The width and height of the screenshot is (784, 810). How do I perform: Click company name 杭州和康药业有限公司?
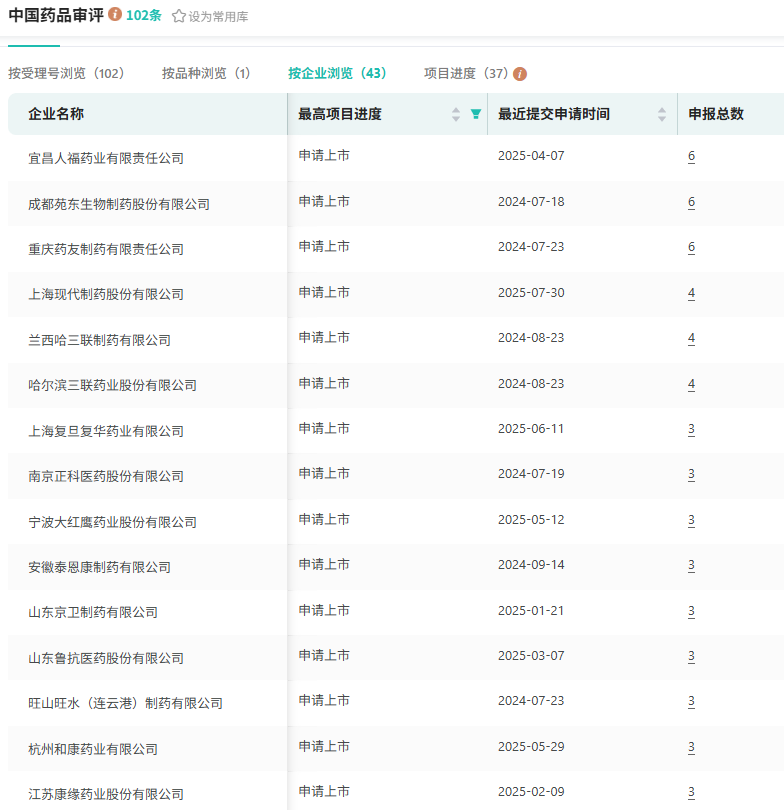[93, 749]
